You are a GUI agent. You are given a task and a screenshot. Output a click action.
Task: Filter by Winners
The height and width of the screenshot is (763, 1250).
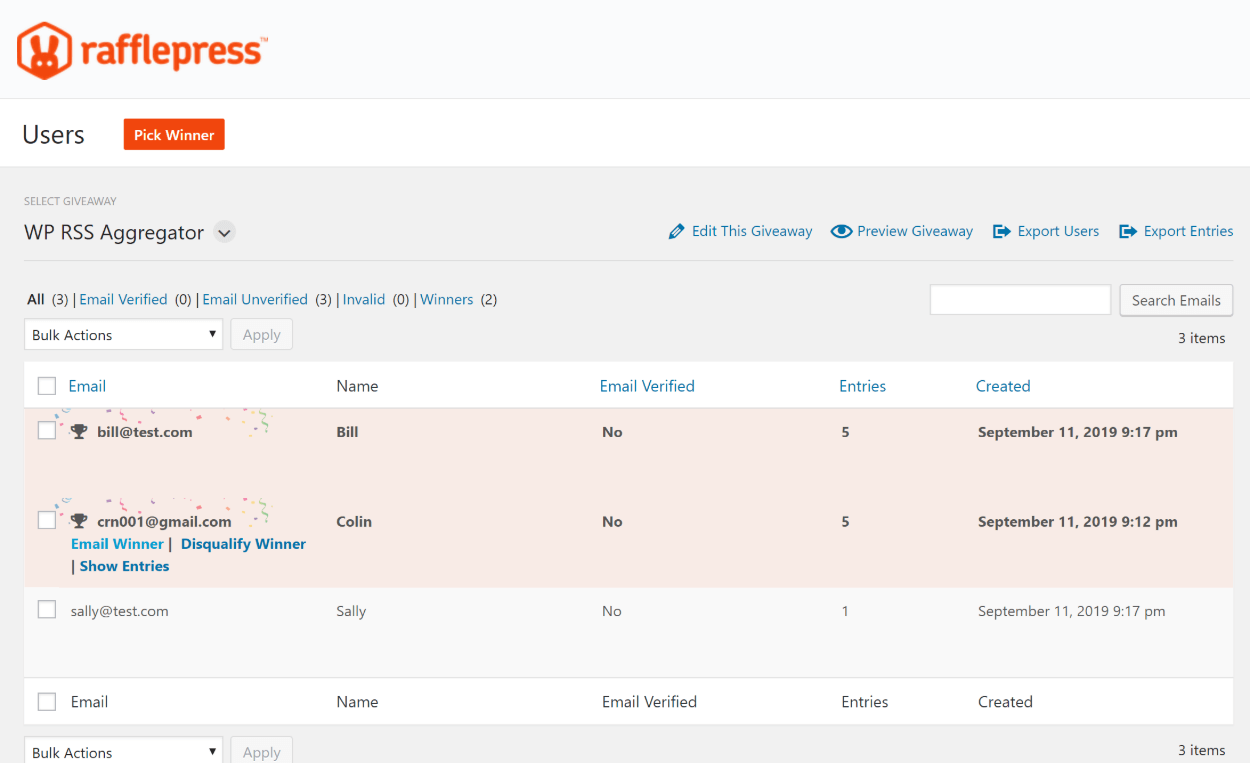pyautogui.click(x=447, y=299)
